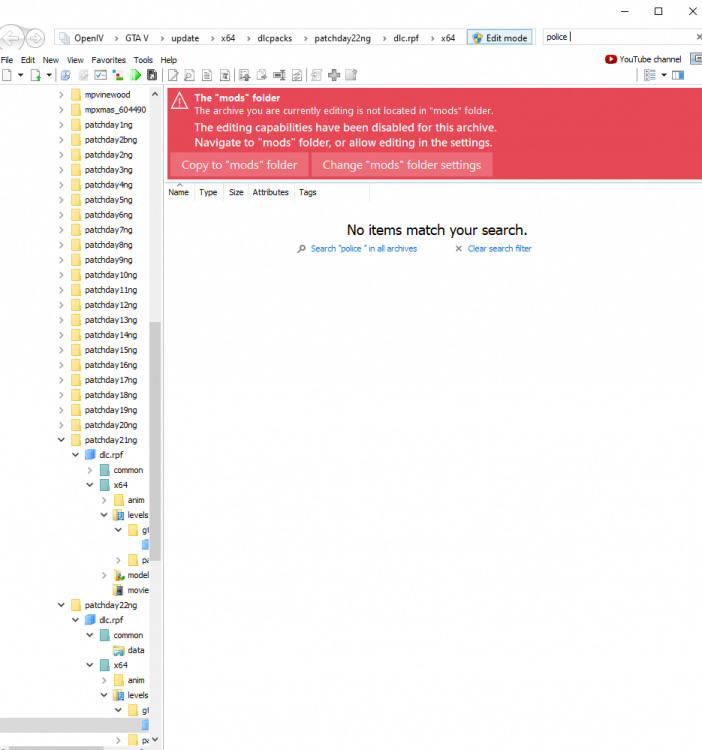Click the page with pencil edit icon
Screen dimensions: 702x750
point(173,75)
